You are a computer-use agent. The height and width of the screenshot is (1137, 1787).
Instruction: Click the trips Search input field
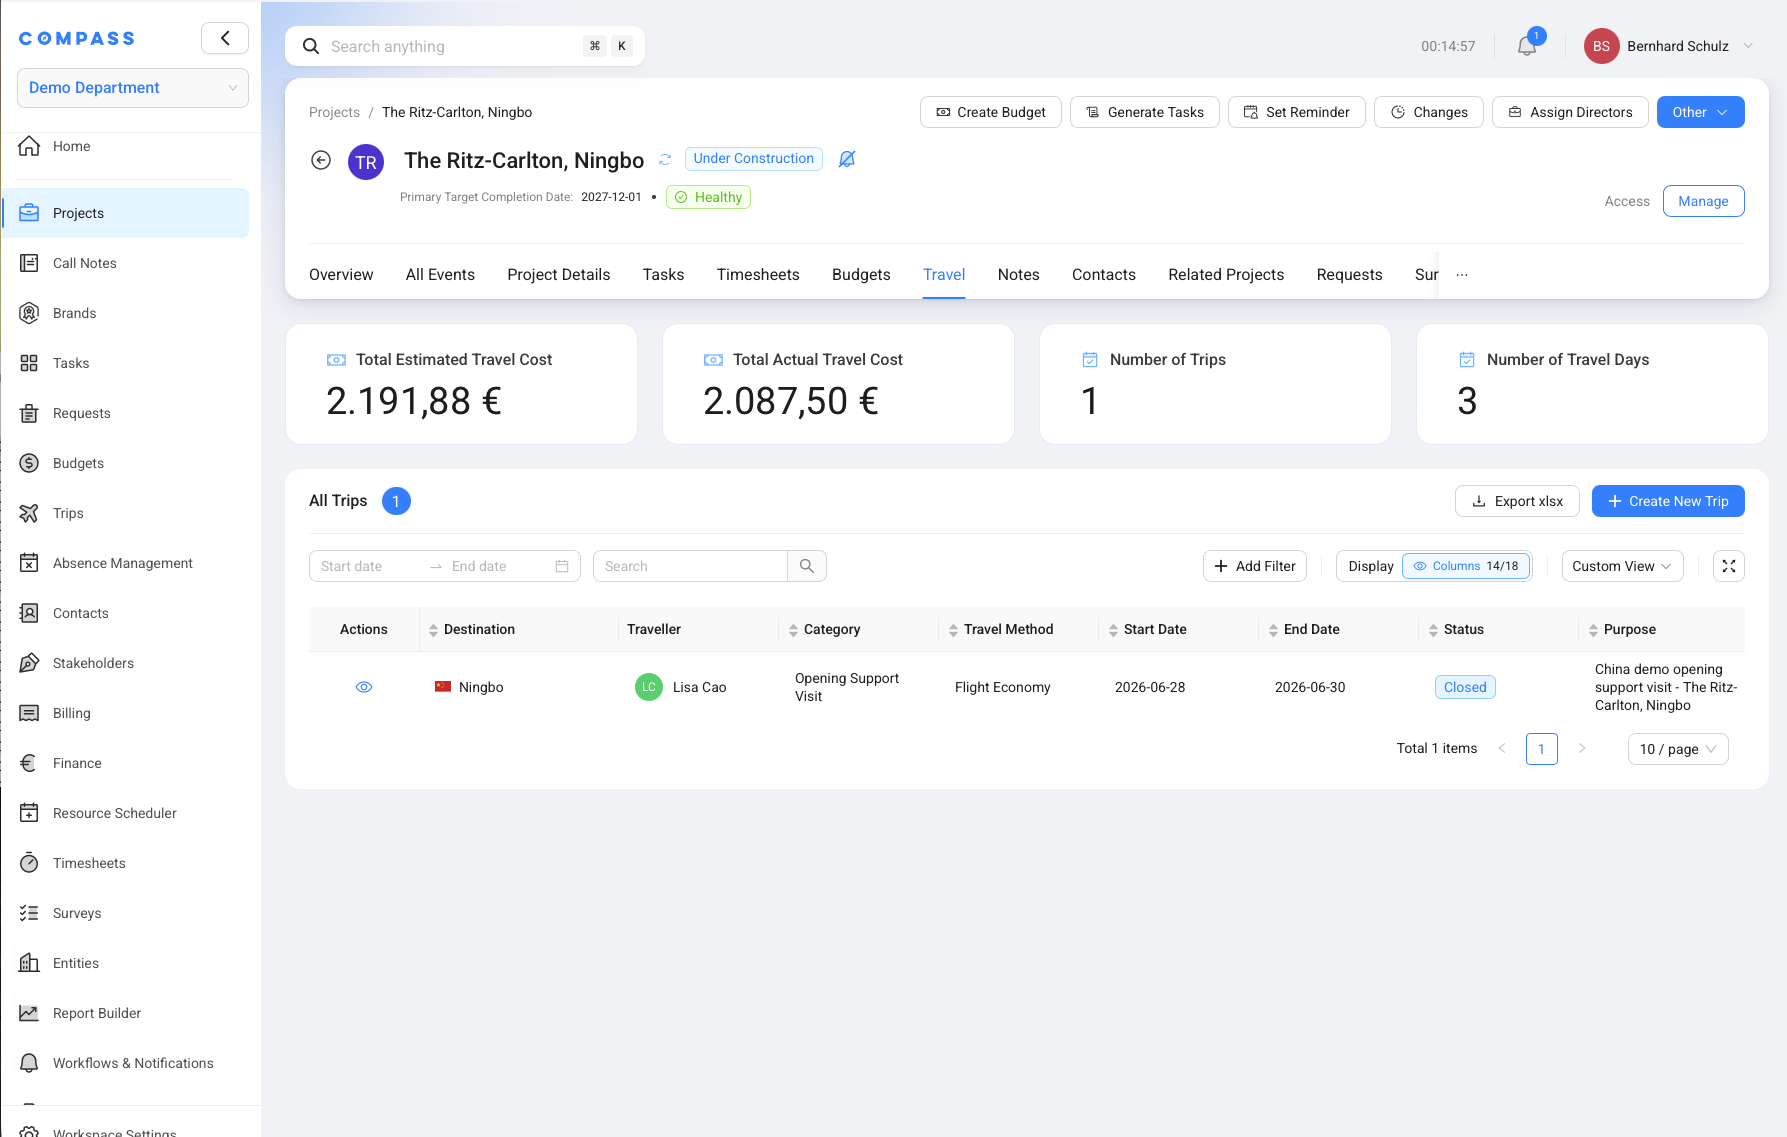690,566
